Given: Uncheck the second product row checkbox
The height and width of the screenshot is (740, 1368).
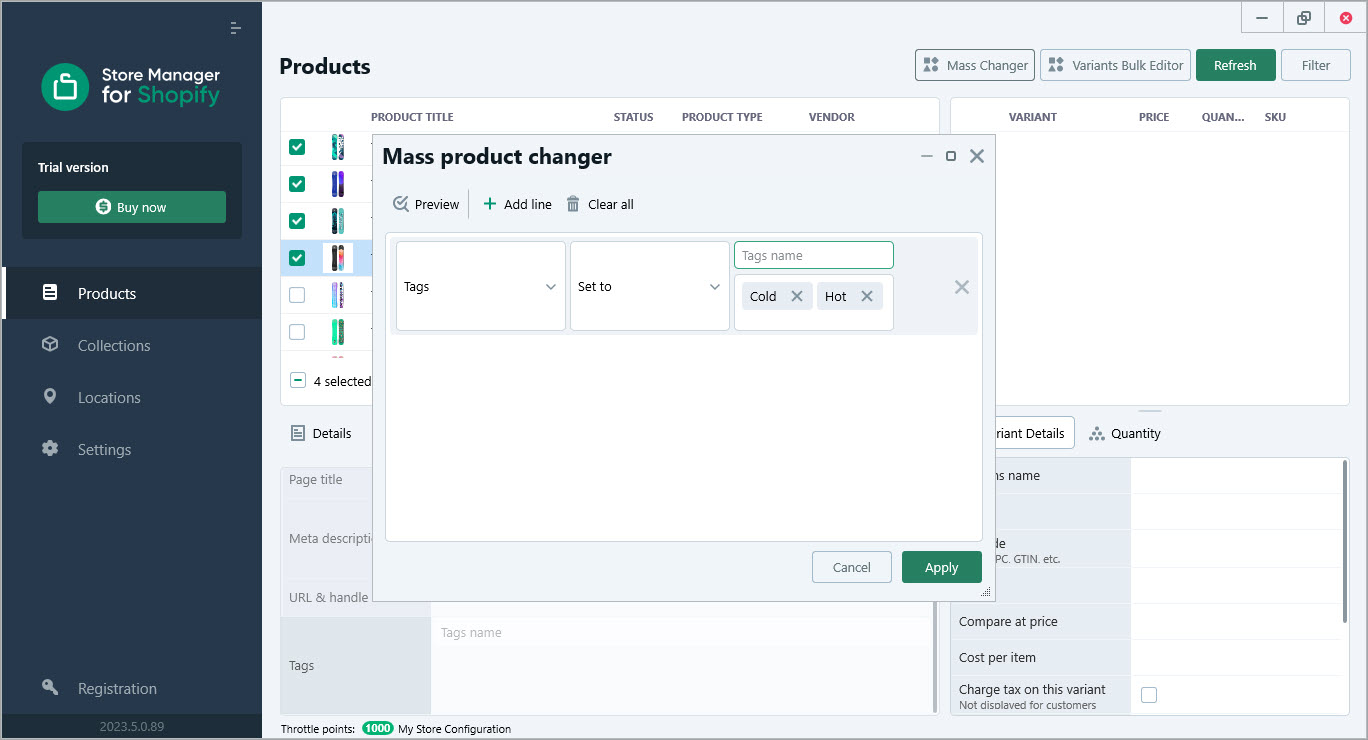Looking at the screenshot, I should pos(297,184).
